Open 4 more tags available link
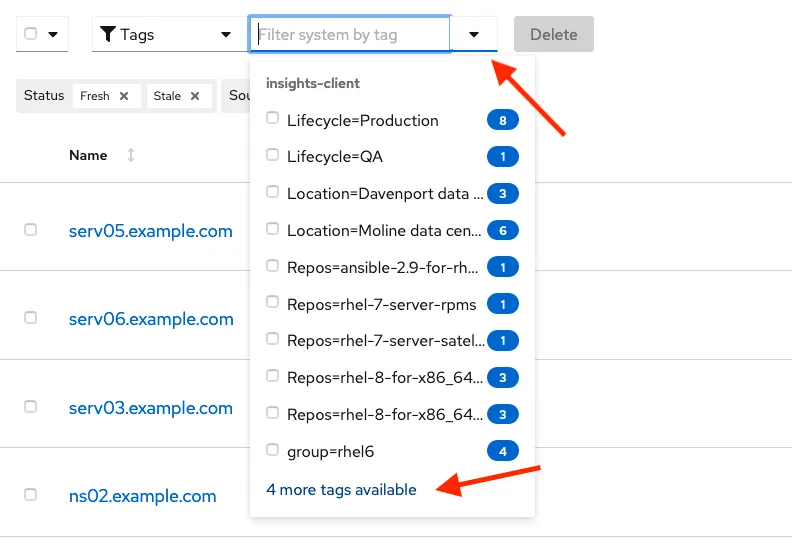The width and height of the screenshot is (792, 544). [341, 489]
